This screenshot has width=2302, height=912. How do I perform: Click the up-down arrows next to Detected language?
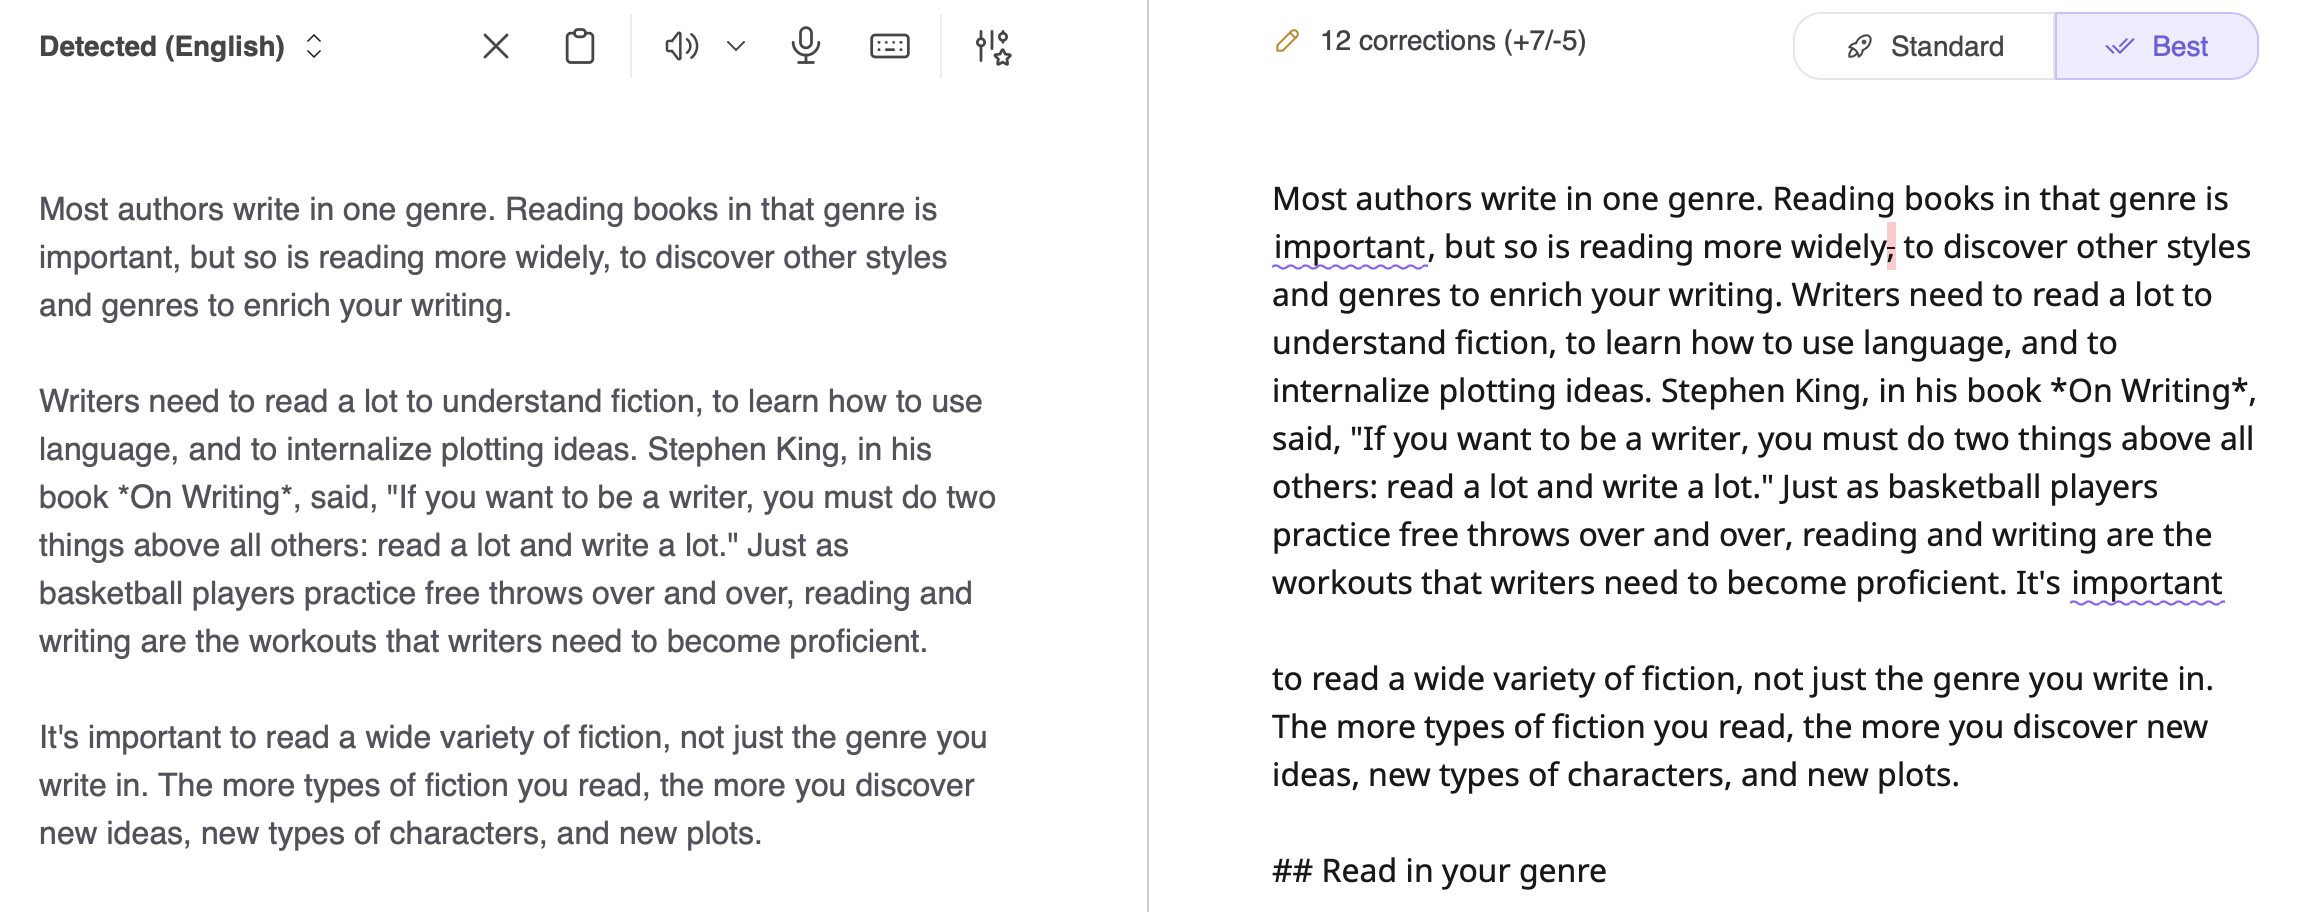coord(314,46)
